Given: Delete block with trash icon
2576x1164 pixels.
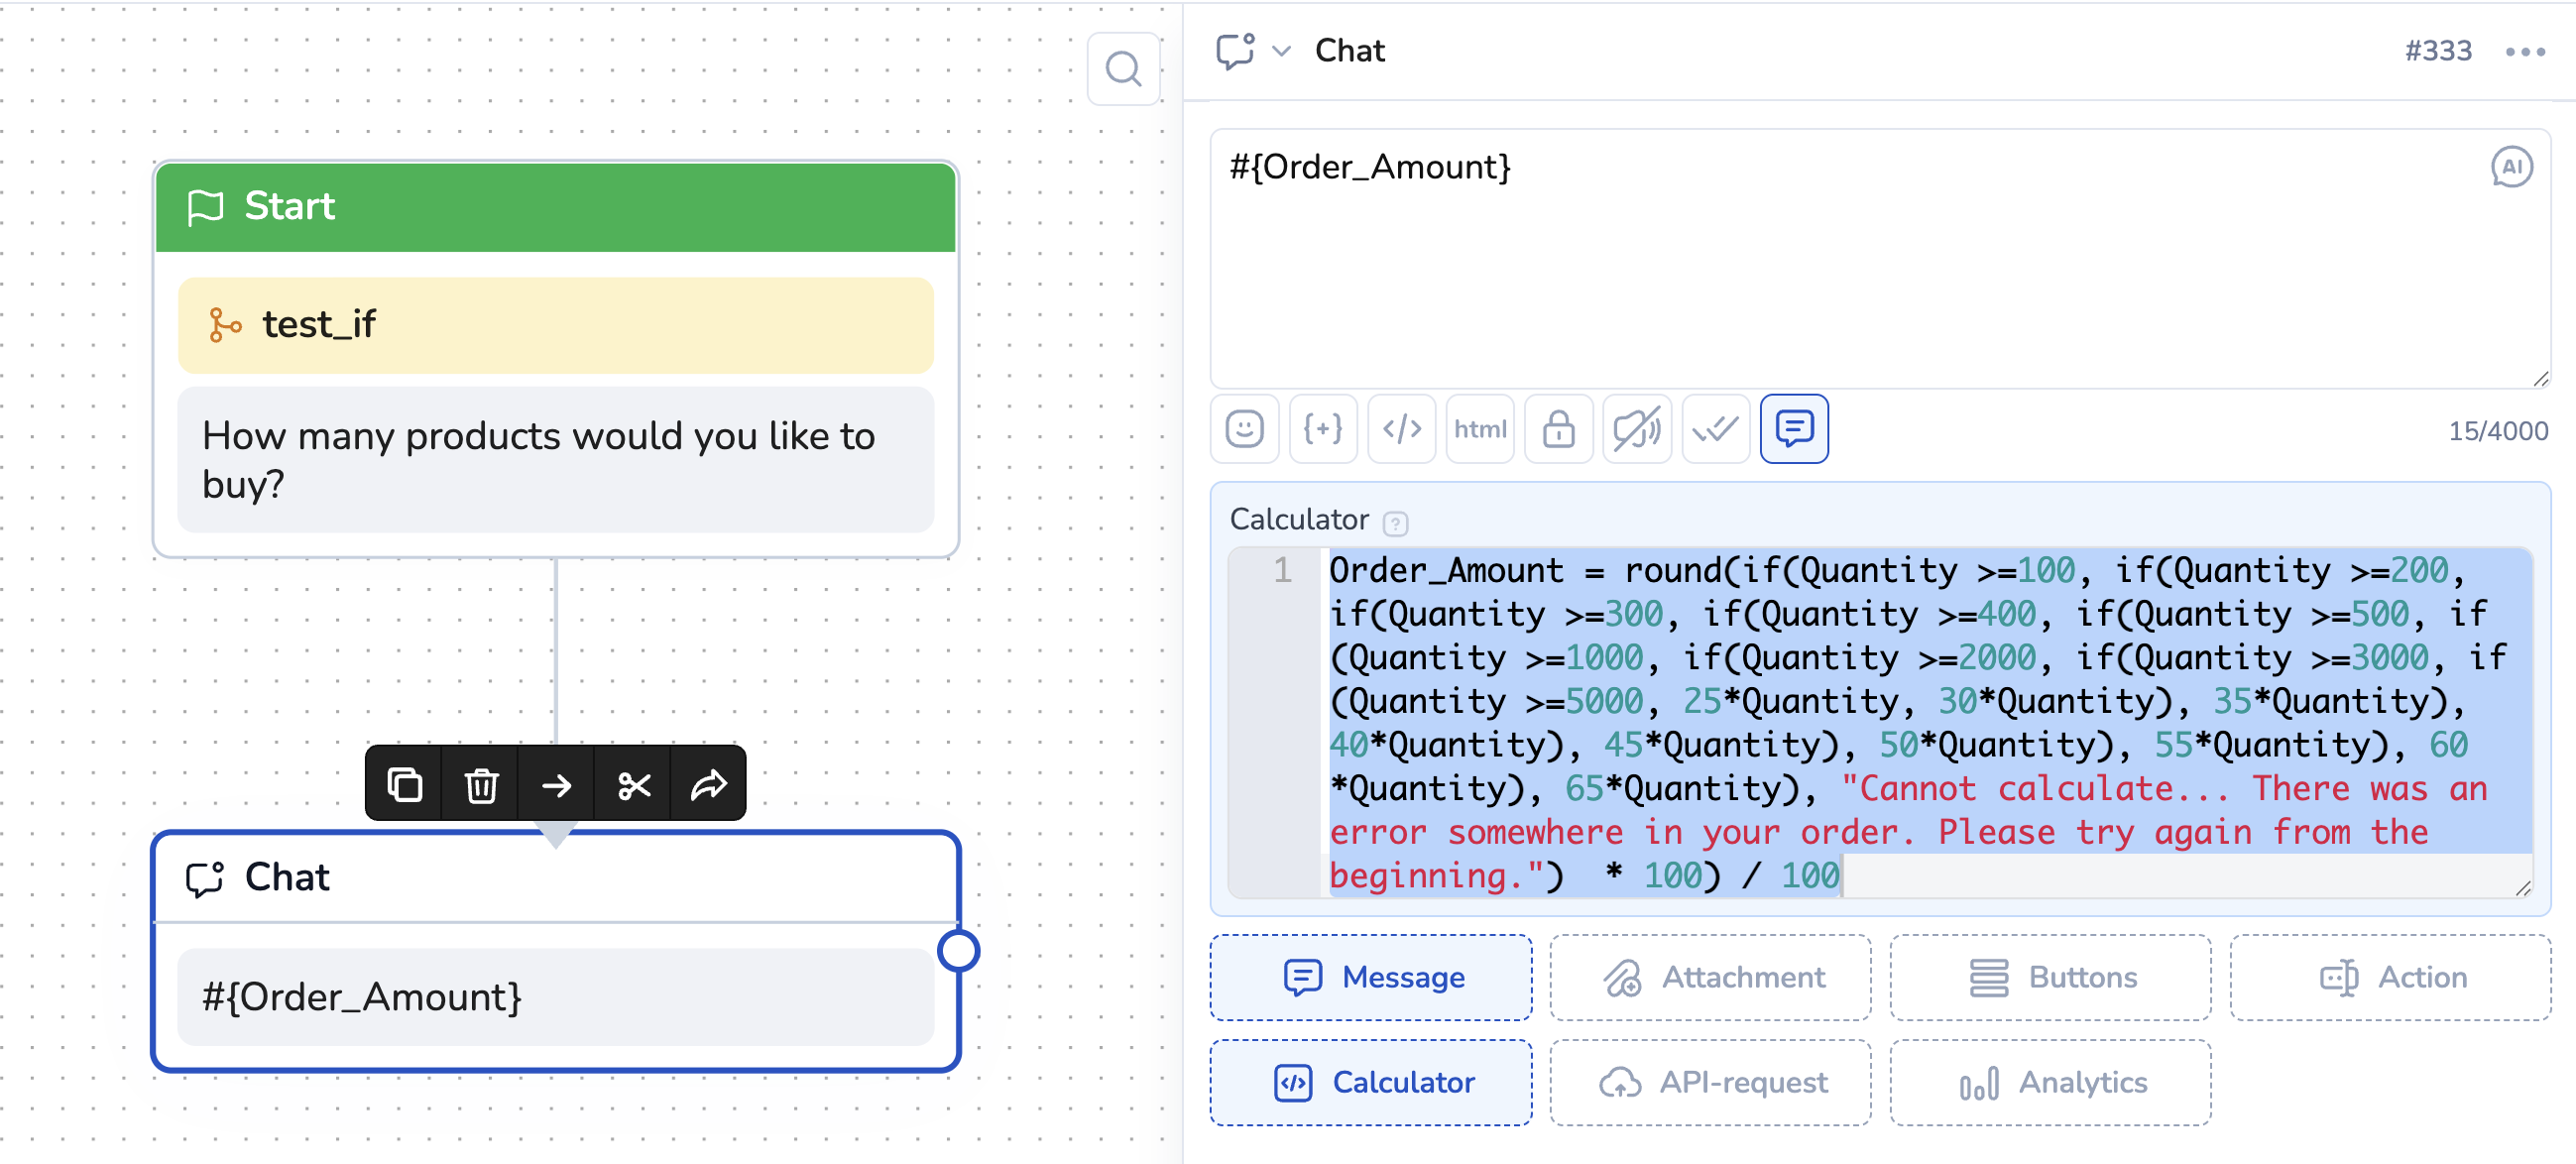Looking at the screenshot, I should (481, 785).
